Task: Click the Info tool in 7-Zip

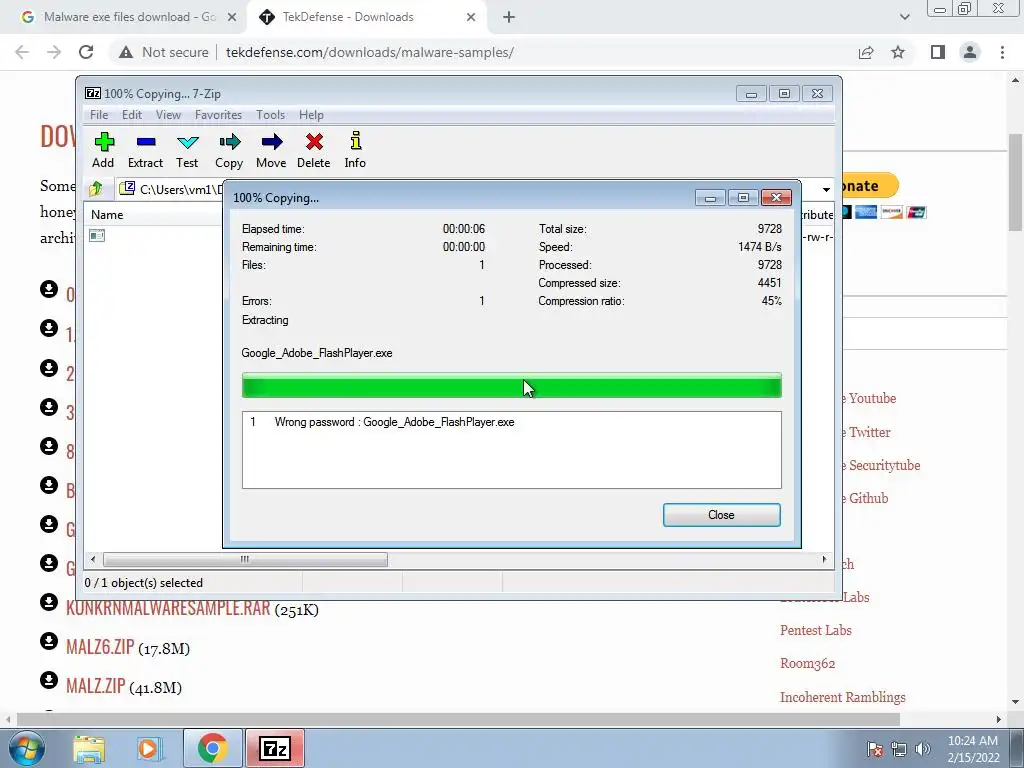Action: [355, 150]
